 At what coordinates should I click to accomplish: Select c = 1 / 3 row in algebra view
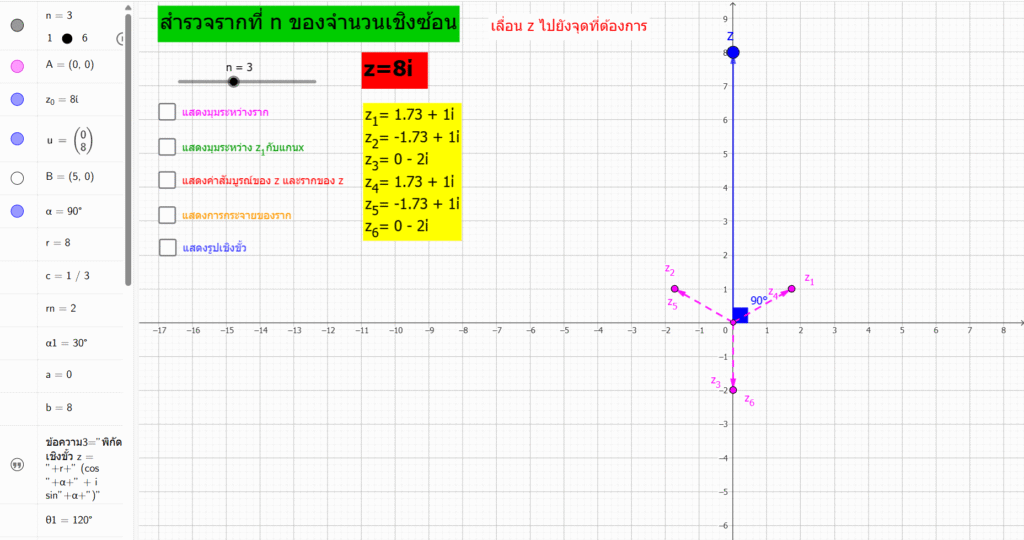[x=62, y=276]
